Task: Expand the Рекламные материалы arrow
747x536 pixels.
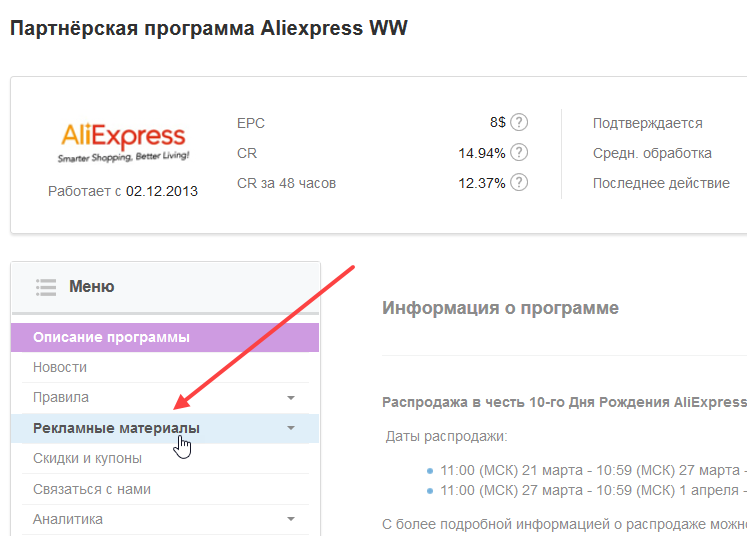Action: click(291, 428)
